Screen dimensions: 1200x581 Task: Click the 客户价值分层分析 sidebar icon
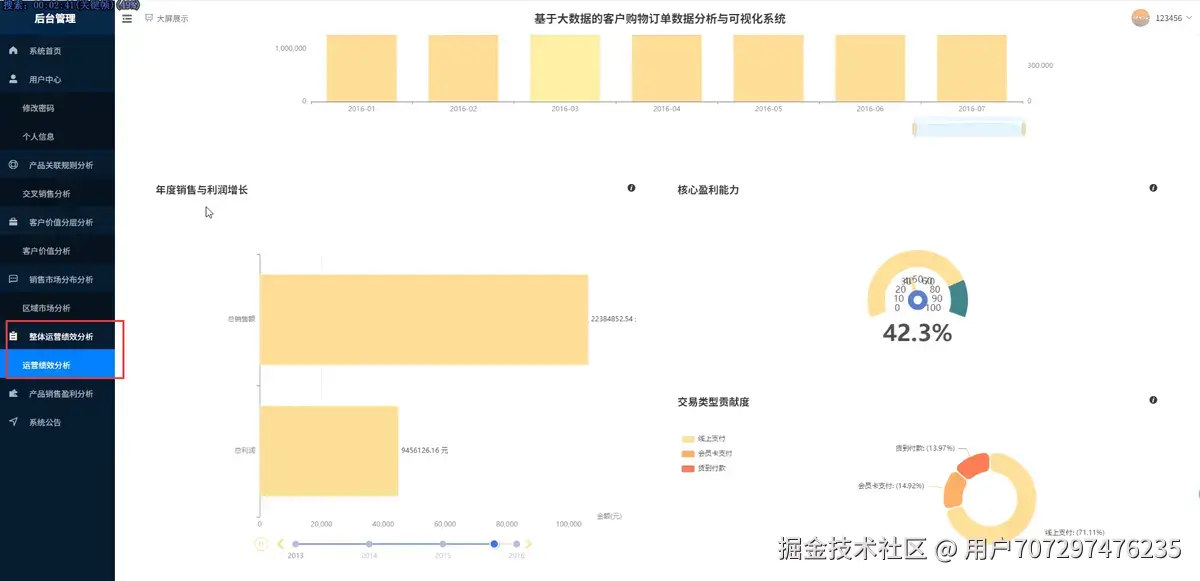(12, 221)
